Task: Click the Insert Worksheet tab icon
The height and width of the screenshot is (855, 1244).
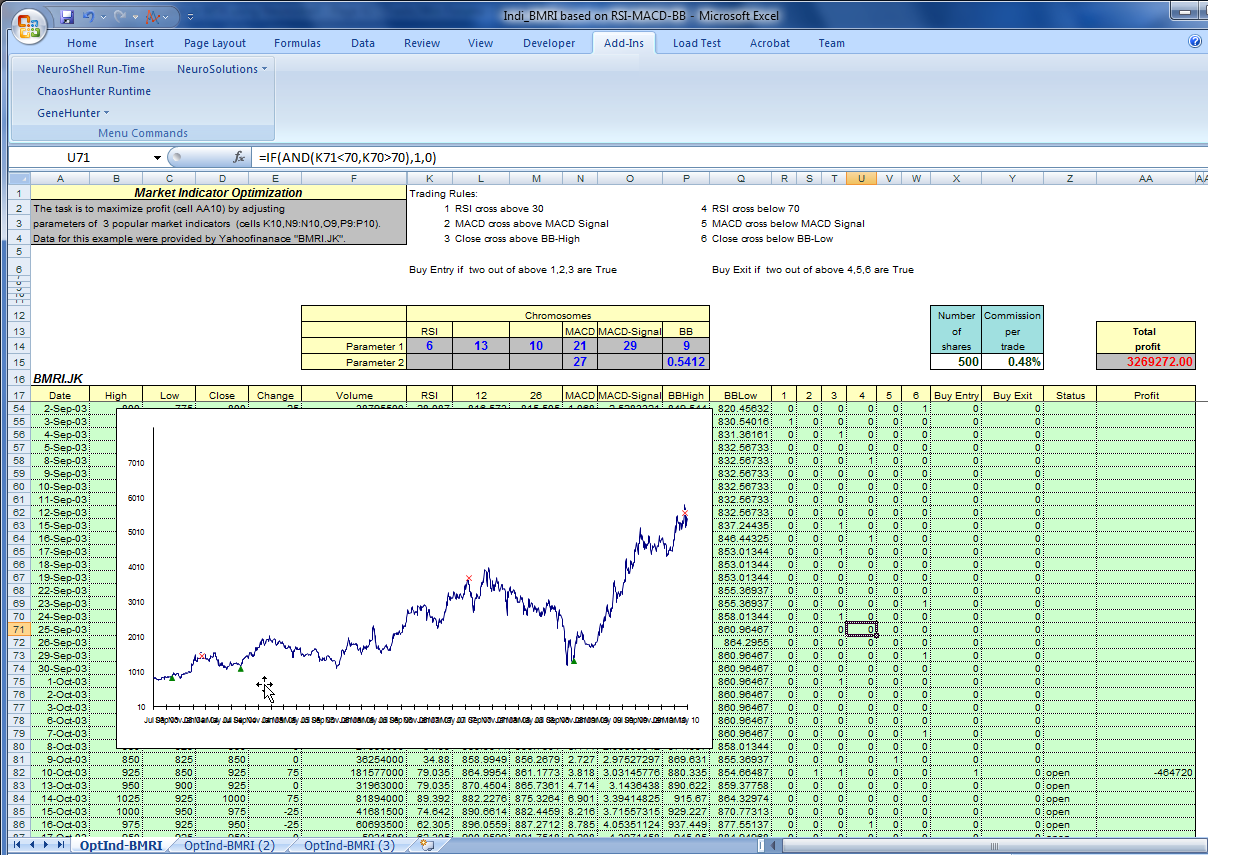Action: [x=427, y=845]
